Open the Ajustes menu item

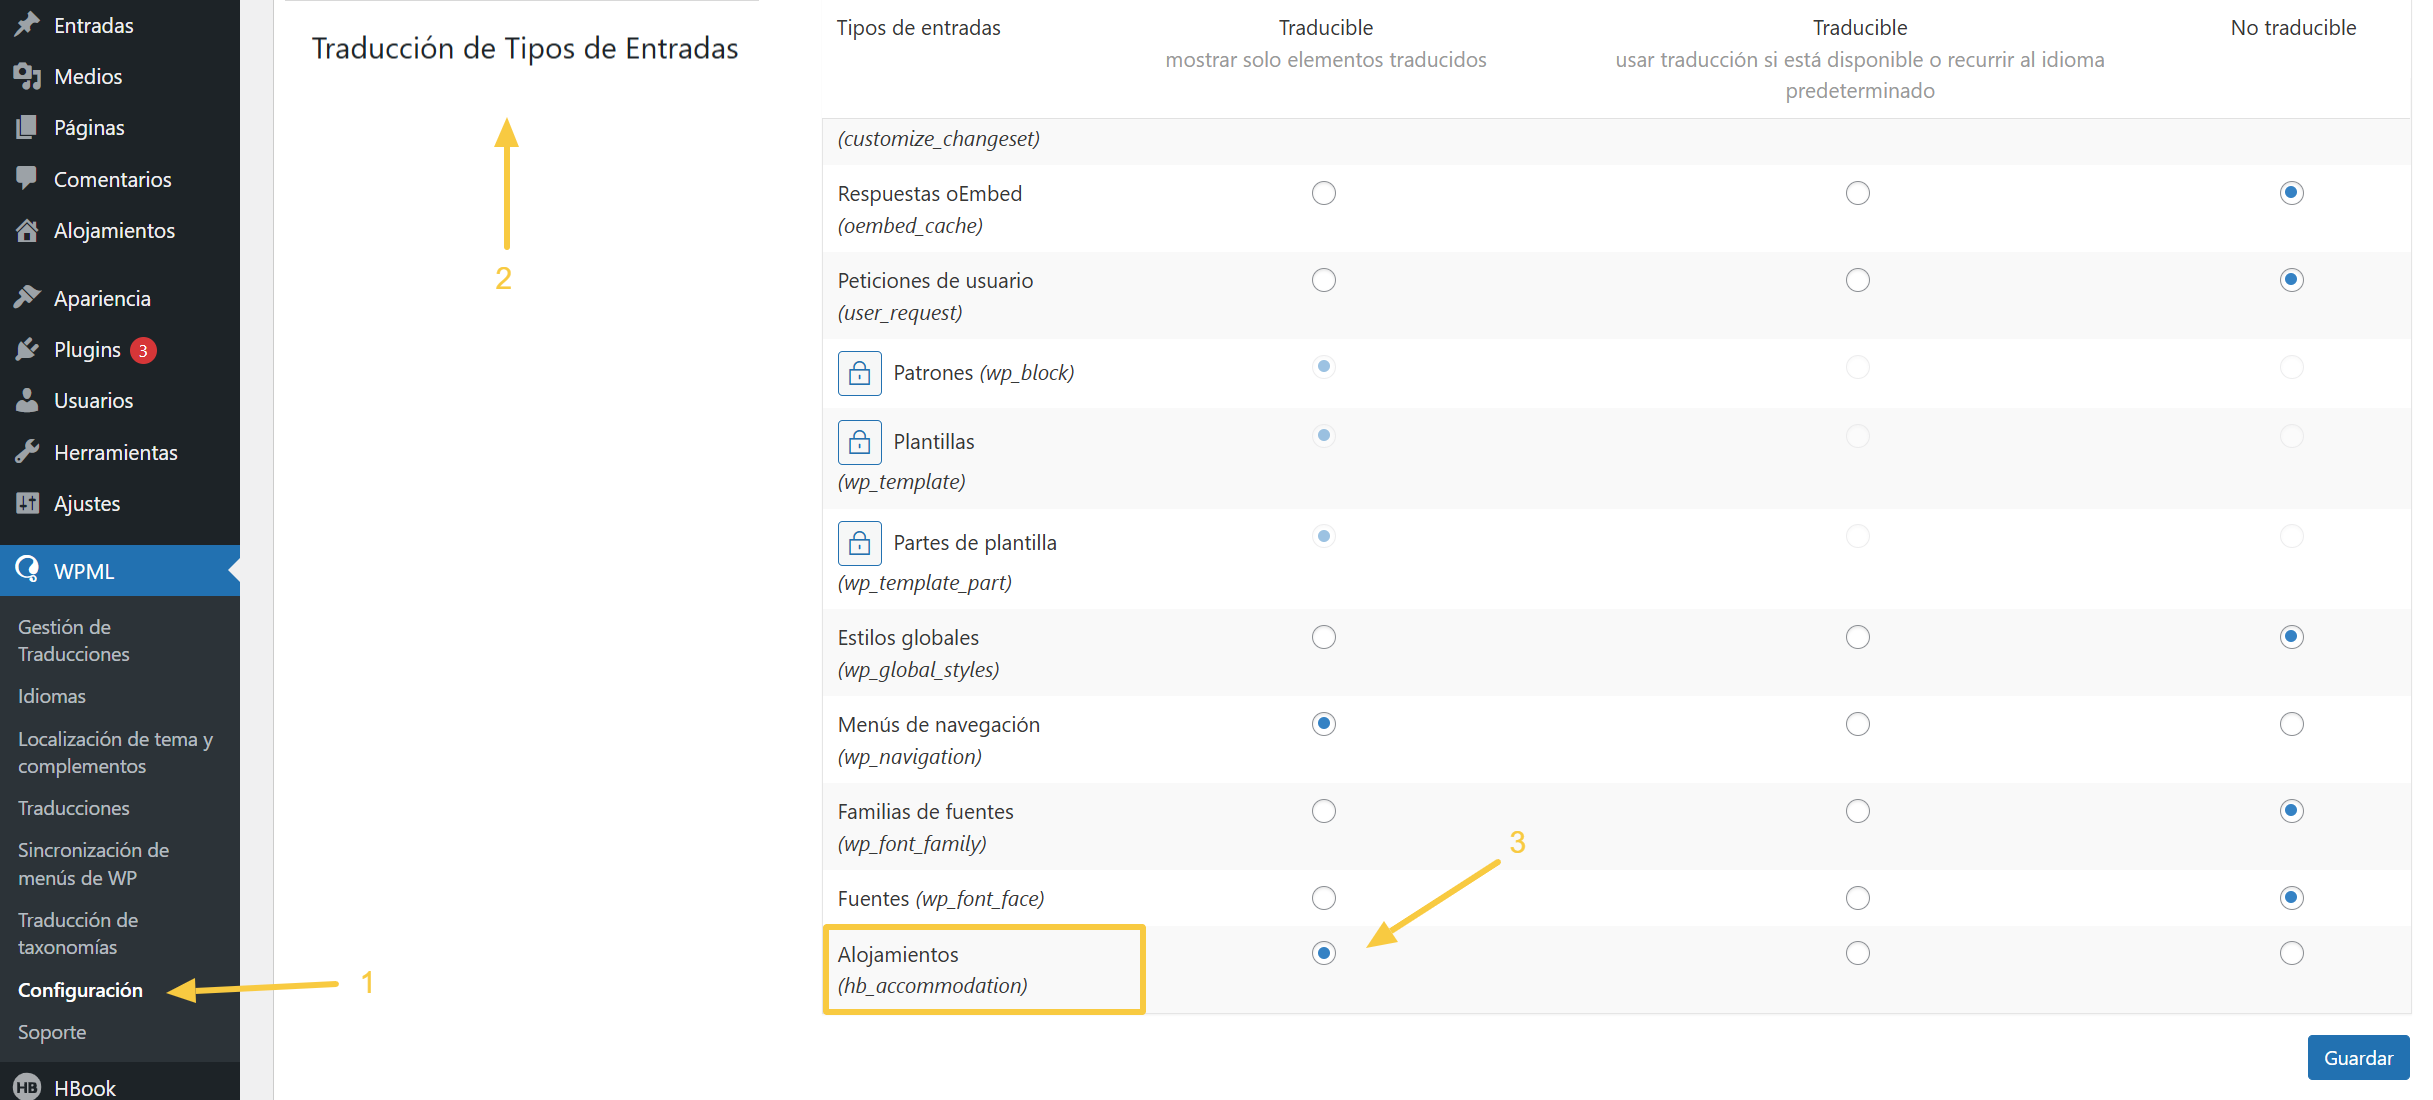[x=87, y=503]
